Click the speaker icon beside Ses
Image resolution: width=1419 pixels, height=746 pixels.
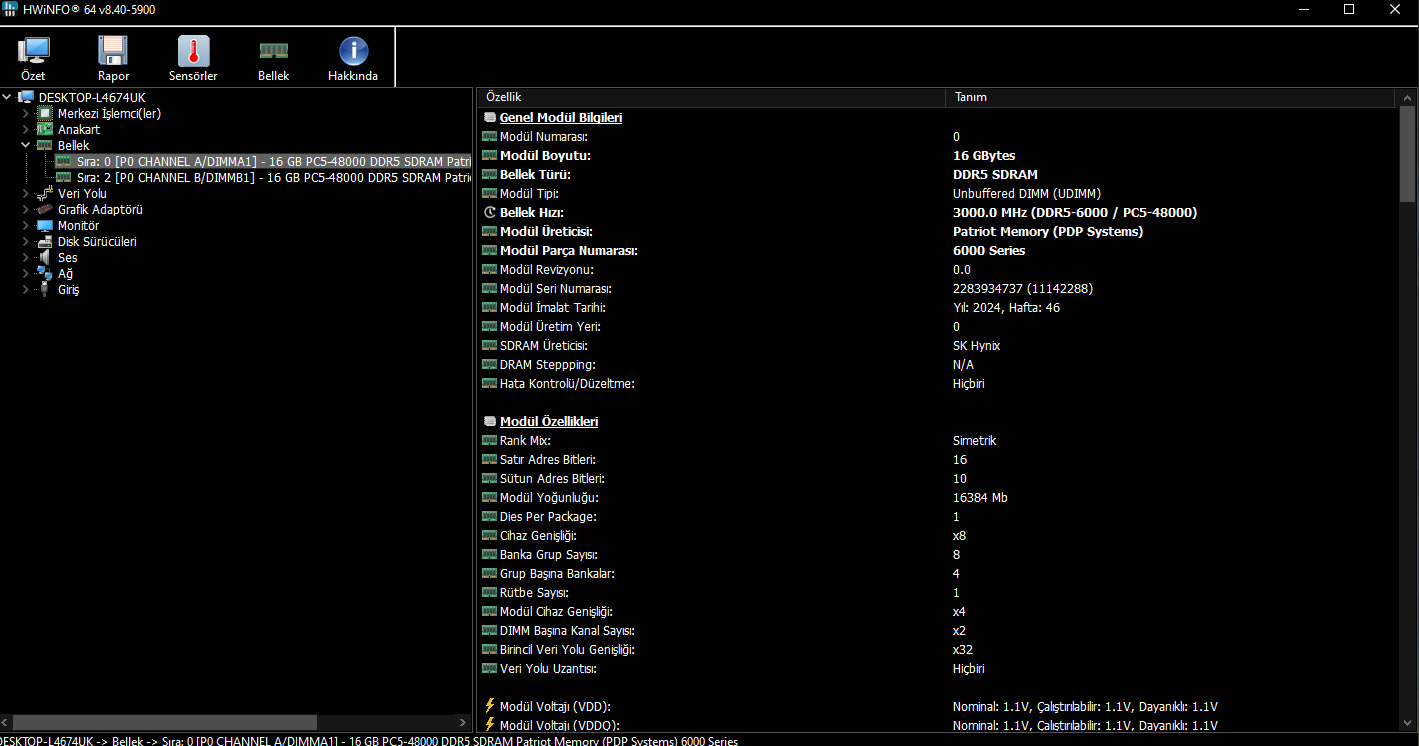click(45, 257)
